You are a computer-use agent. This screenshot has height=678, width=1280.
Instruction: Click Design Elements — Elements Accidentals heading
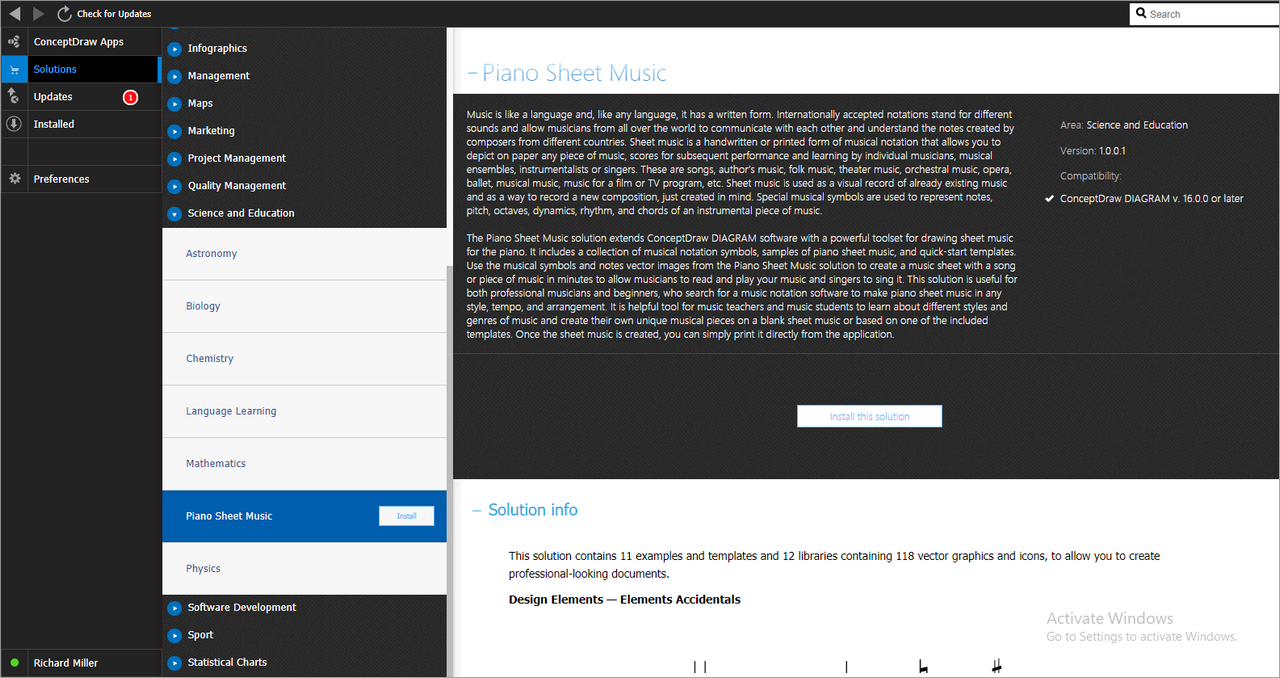point(625,600)
